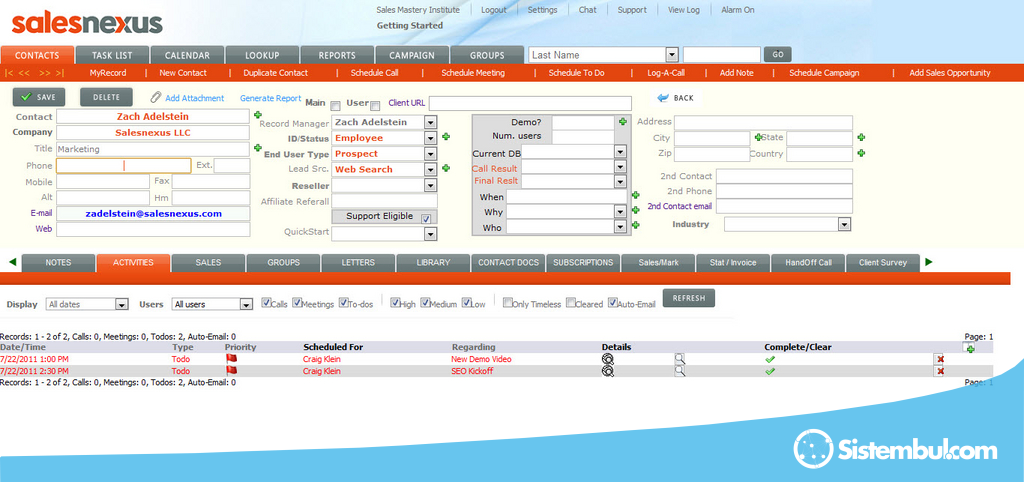Delete New Demo Video with red X

click(x=940, y=359)
